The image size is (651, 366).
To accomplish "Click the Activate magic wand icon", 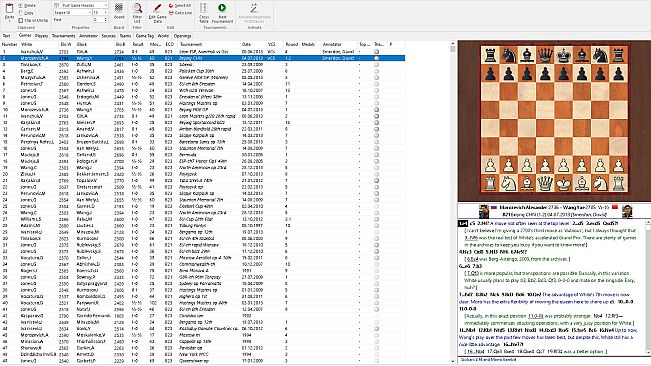I will point(254,8).
